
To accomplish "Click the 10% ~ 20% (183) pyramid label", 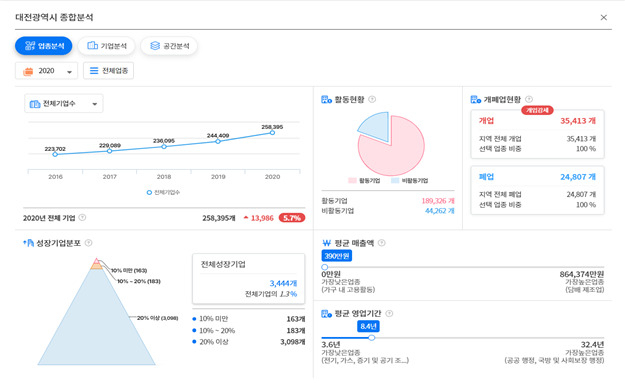I will pyautogui.click(x=139, y=281).
